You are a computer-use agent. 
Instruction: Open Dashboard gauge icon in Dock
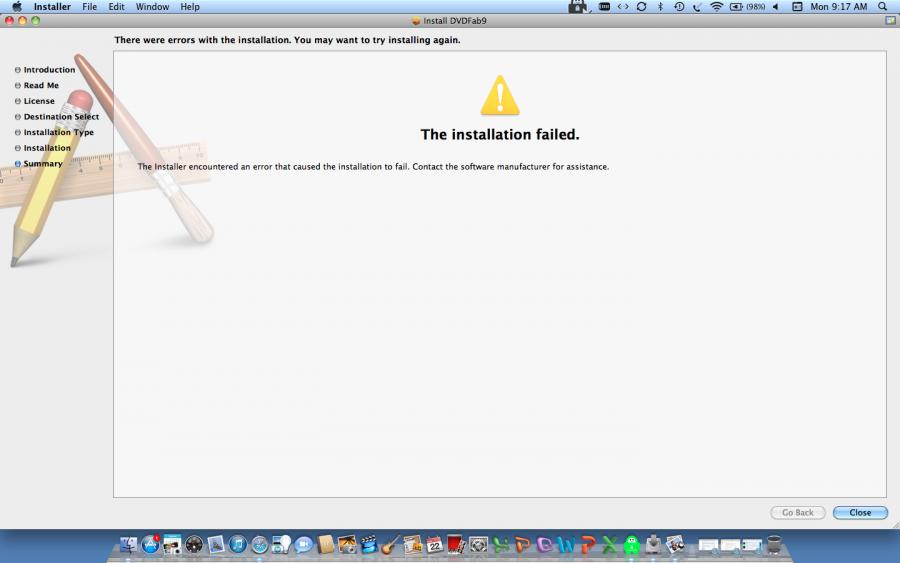[x=194, y=544]
